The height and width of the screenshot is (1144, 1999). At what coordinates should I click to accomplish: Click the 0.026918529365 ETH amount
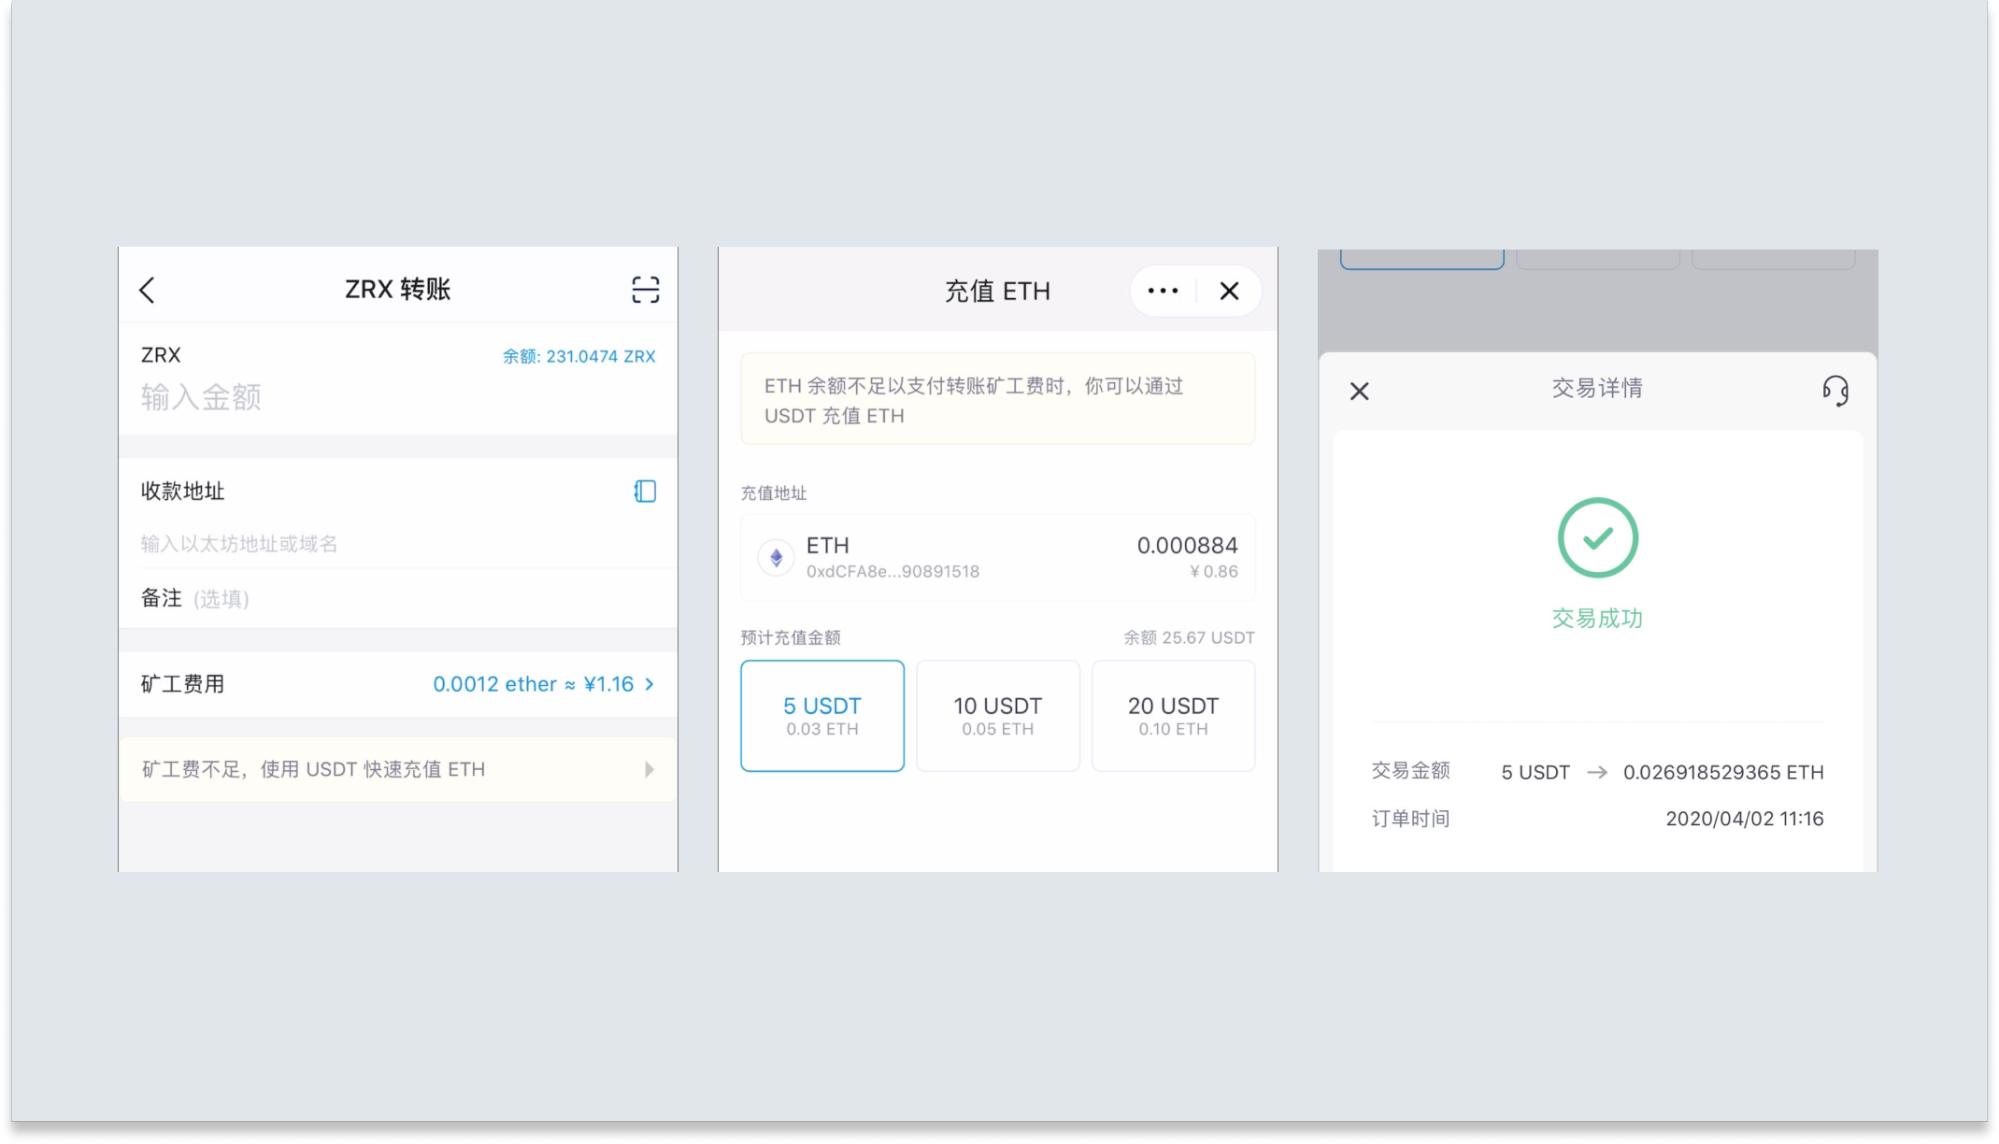pos(1723,772)
